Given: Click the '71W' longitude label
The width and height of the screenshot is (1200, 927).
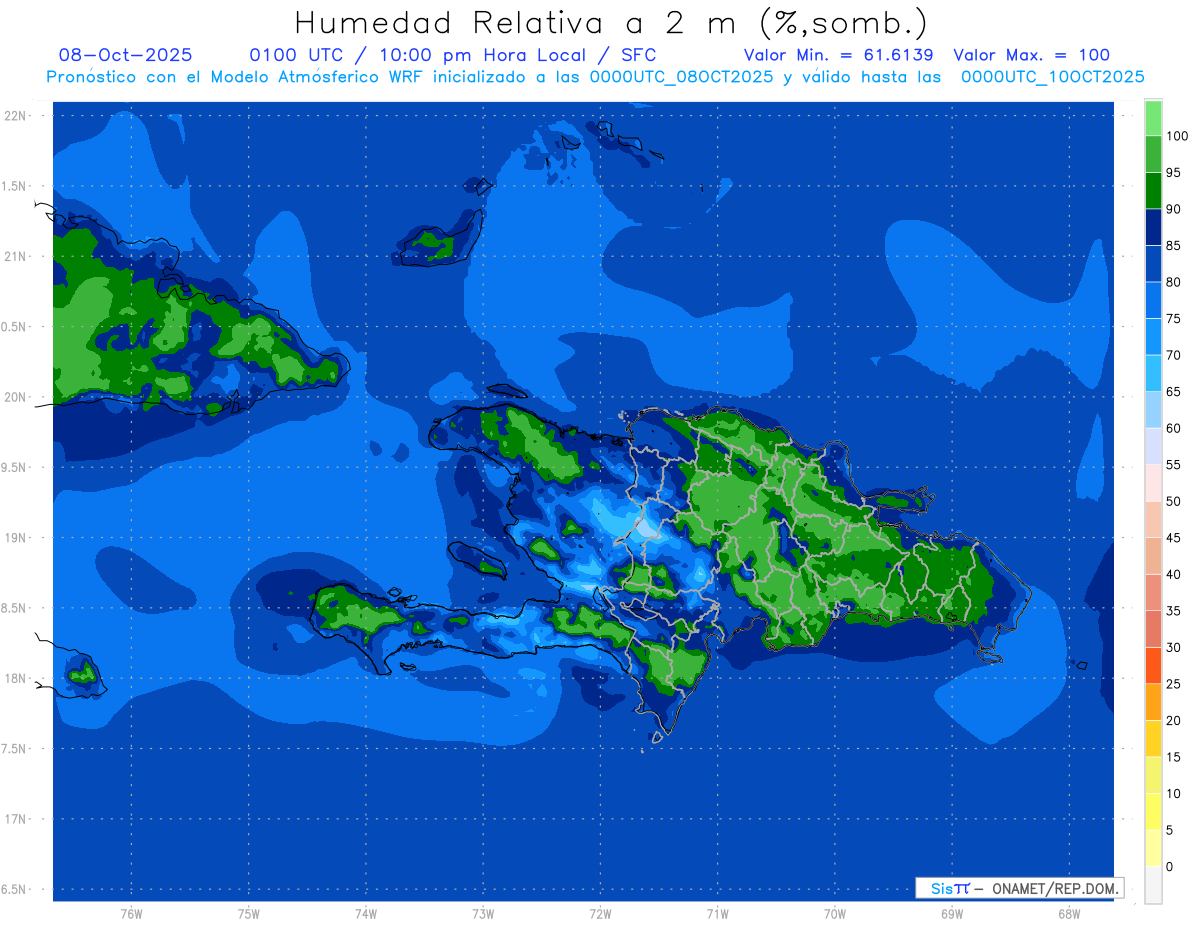Looking at the screenshot, I should click(x=717, y=914).
